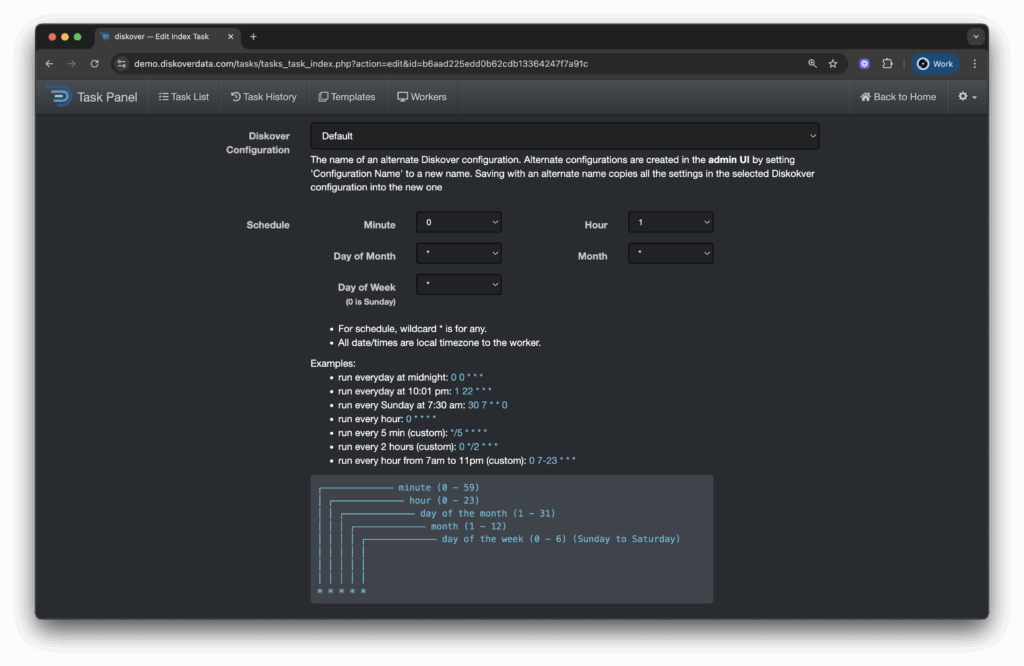Click the "0 0 * * *" midnight example
Viewport: 1024px width, 666px height.
tap(467, 377)
